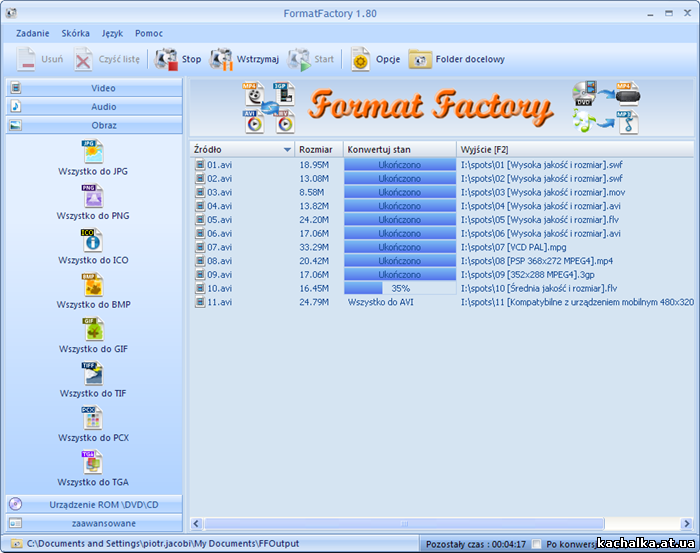Pause conversion with the Wstrzymaj button

point(244,59)
